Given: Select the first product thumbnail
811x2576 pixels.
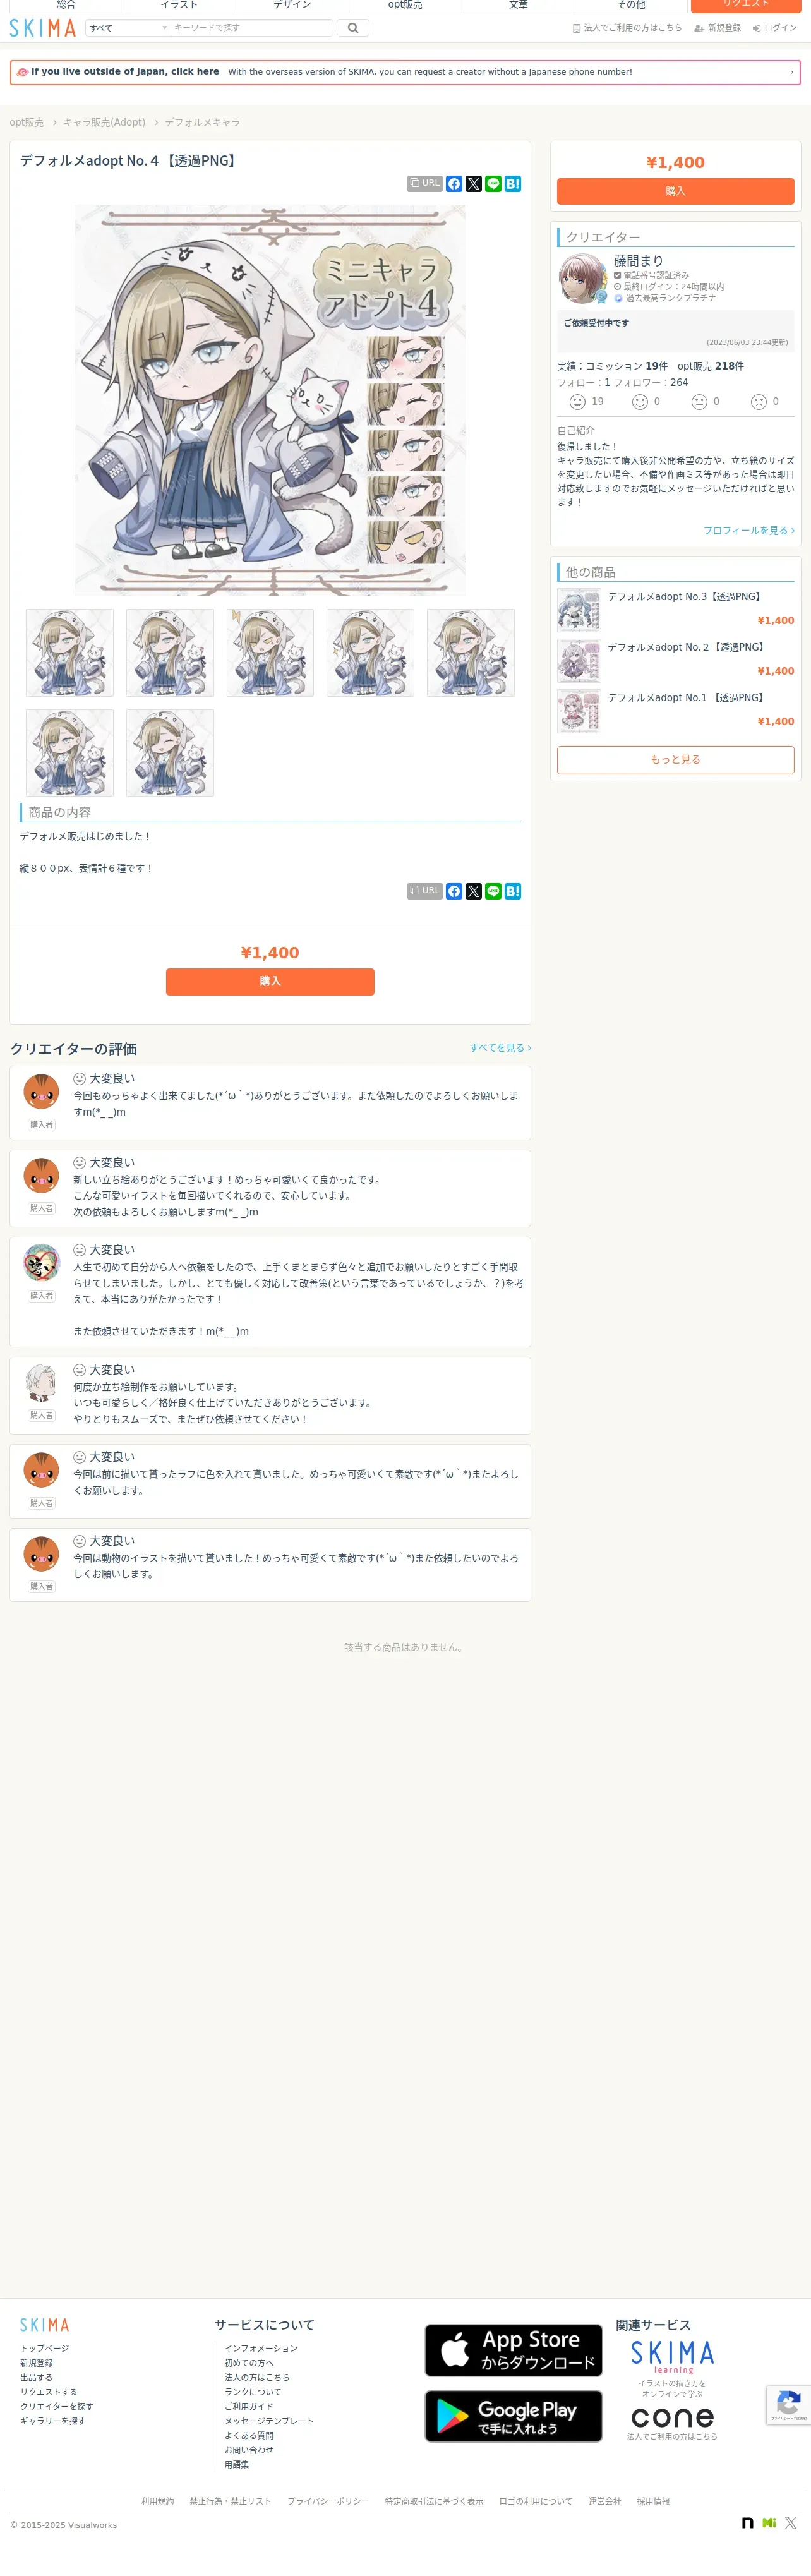Looking at the screenshot, I should tap(70, 653).
